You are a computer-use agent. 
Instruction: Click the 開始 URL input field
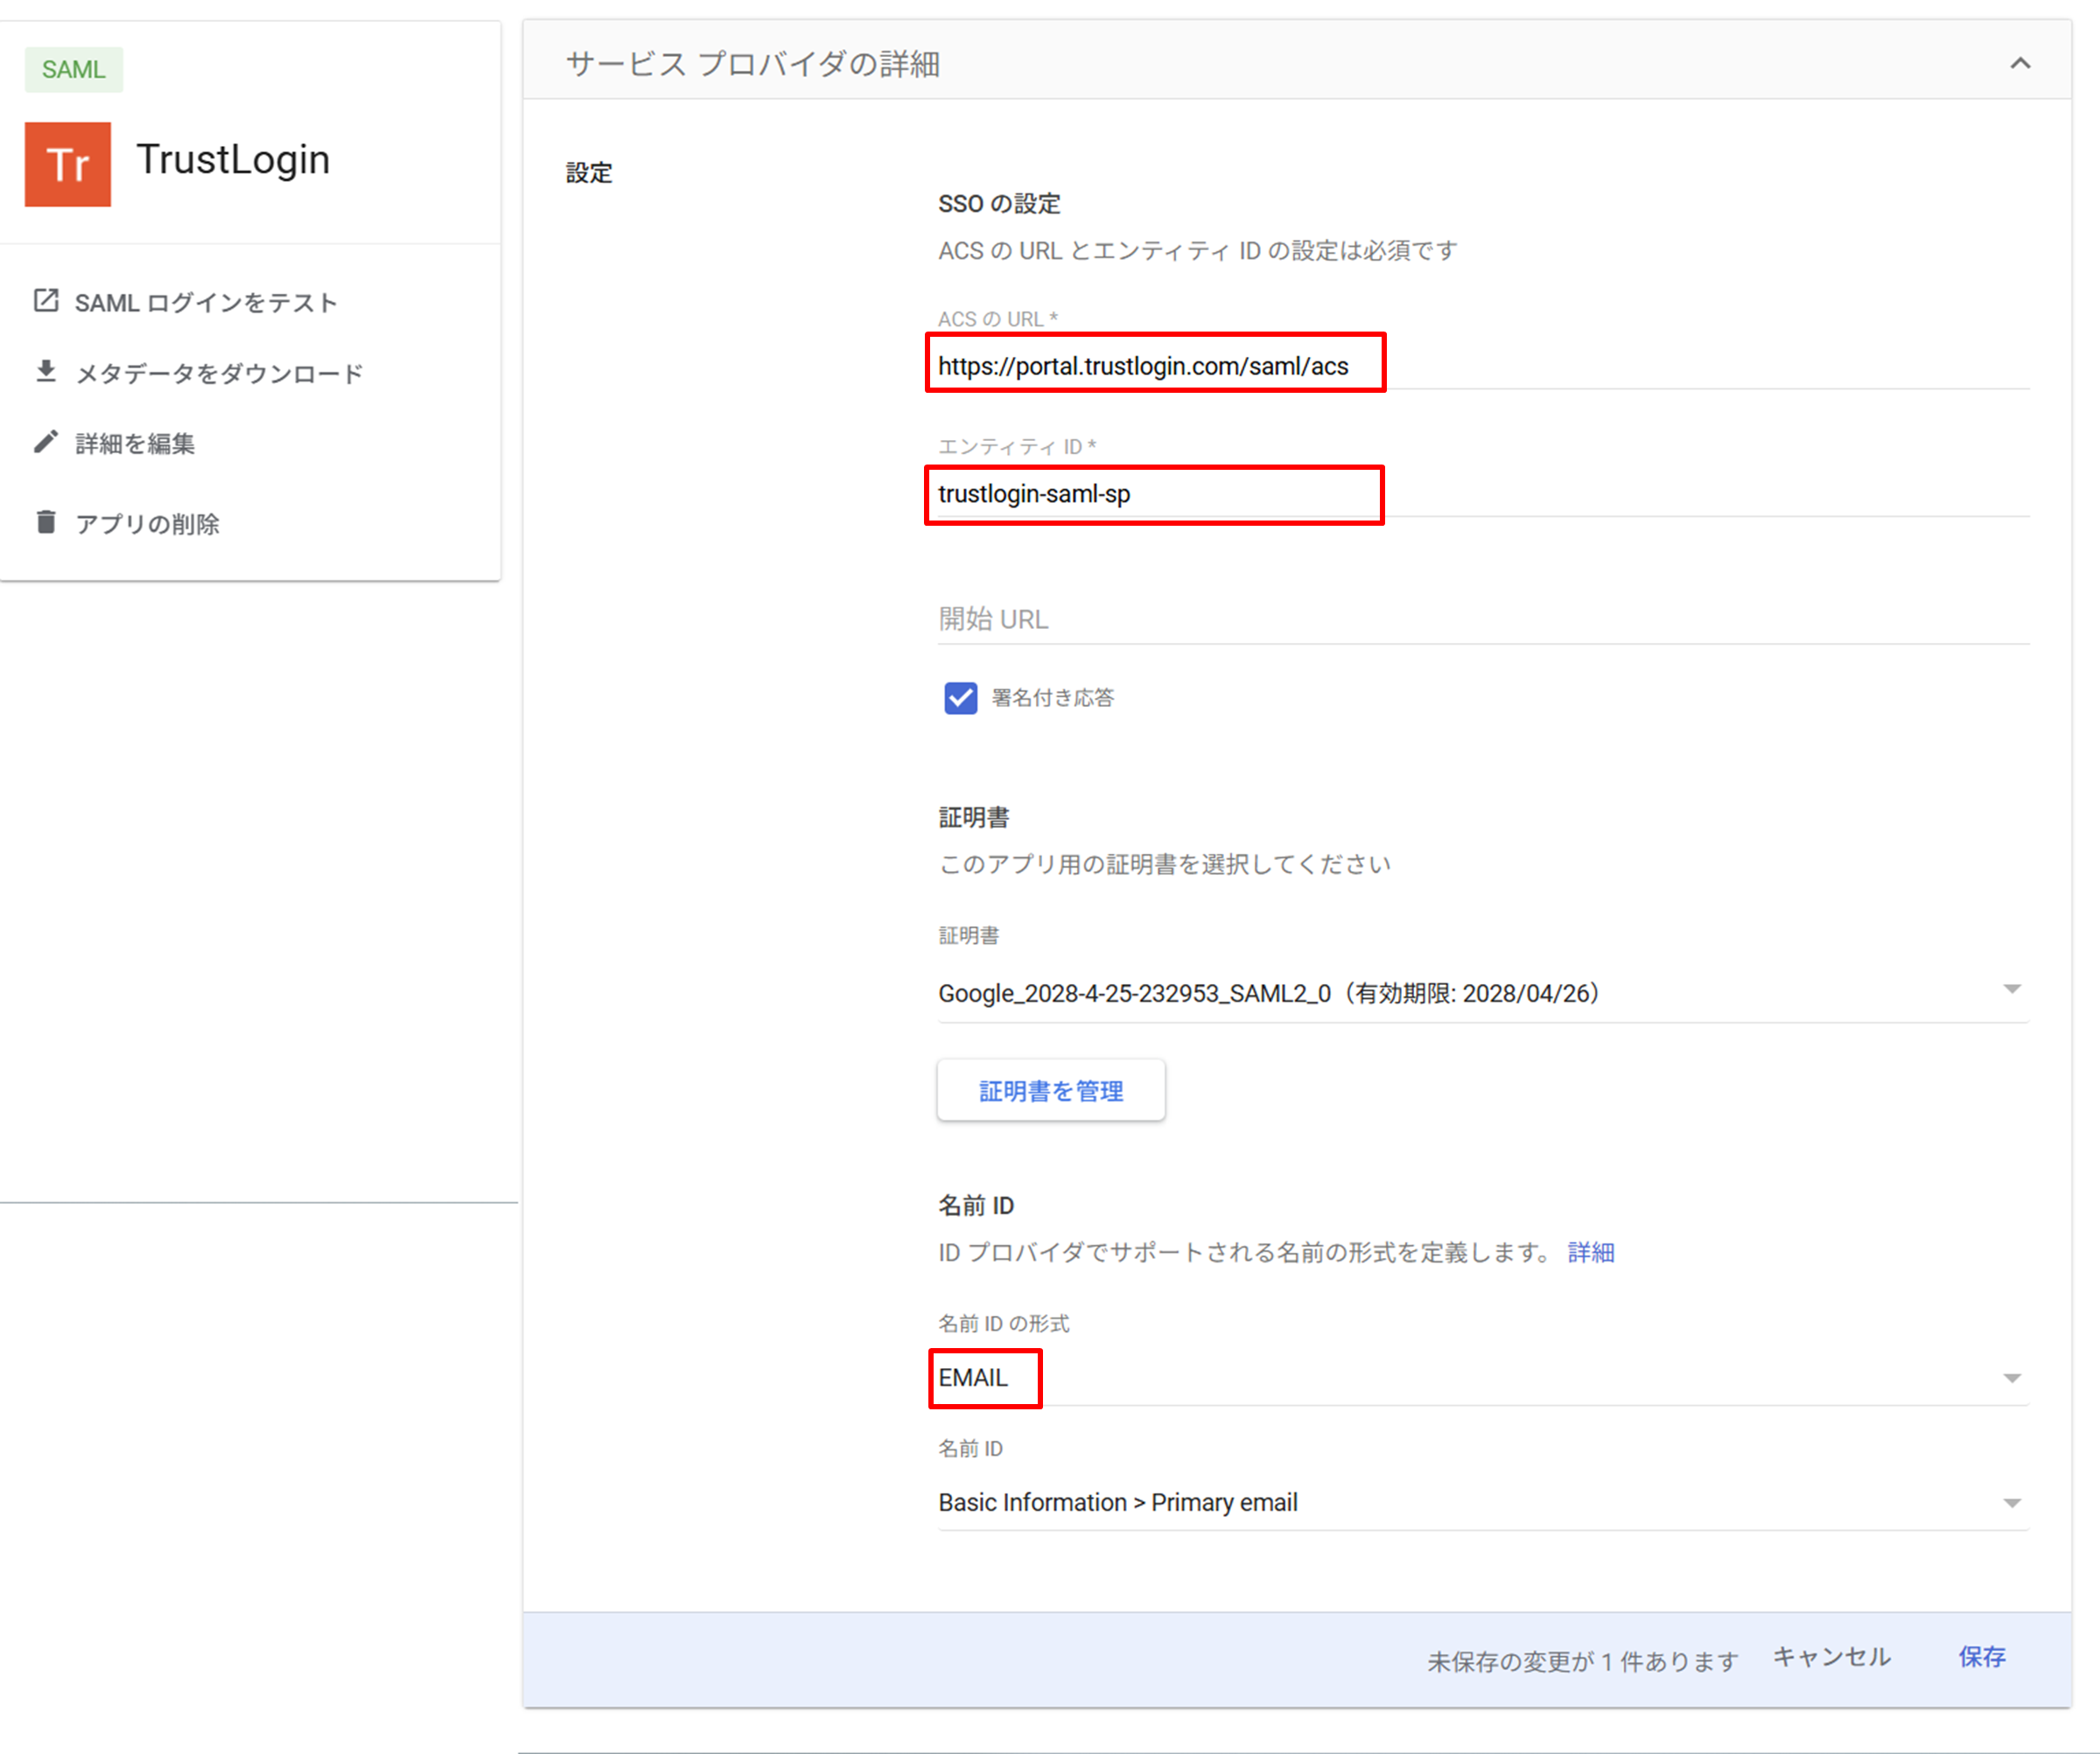point(1484,619)
